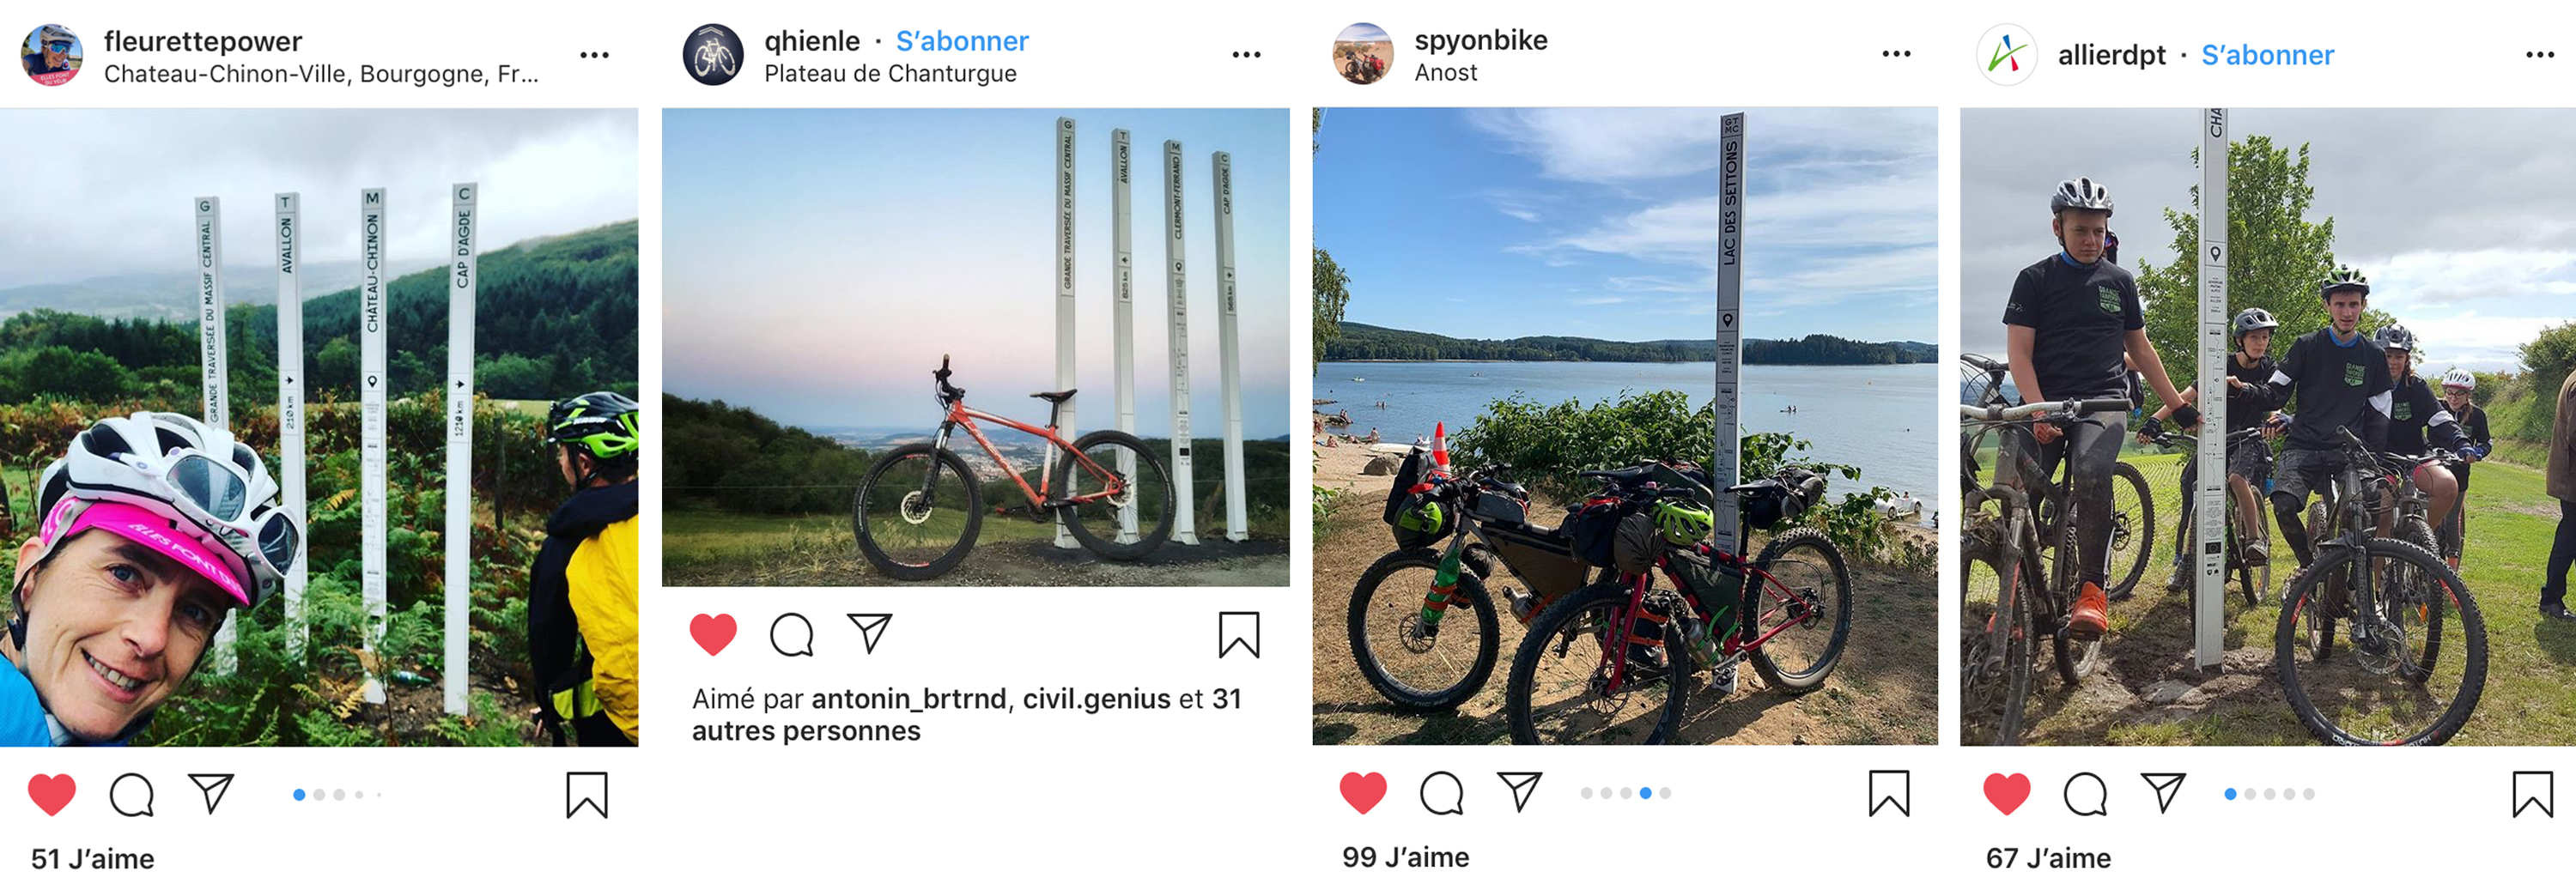Toggle the like heart on qhienle post
Screen dimensions: 2576x890
click(713, 635)
